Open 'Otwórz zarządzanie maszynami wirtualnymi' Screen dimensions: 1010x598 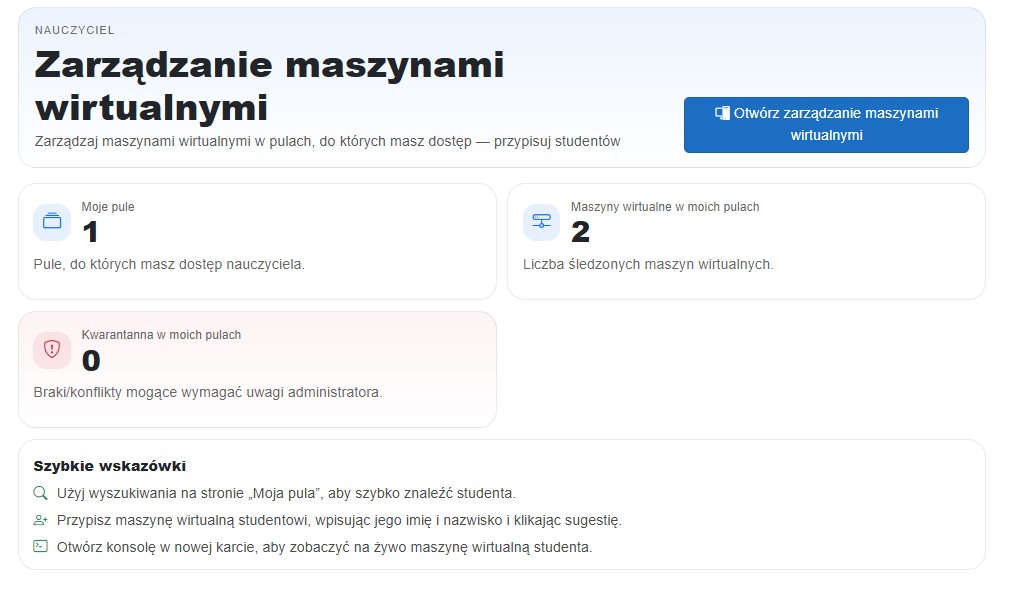(x=826, y=124)
